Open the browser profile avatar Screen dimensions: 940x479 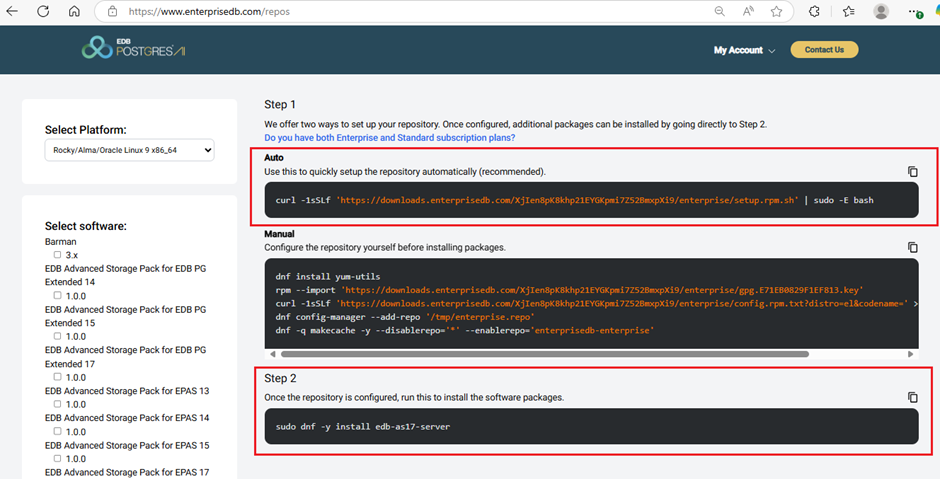tap(881, 11)
